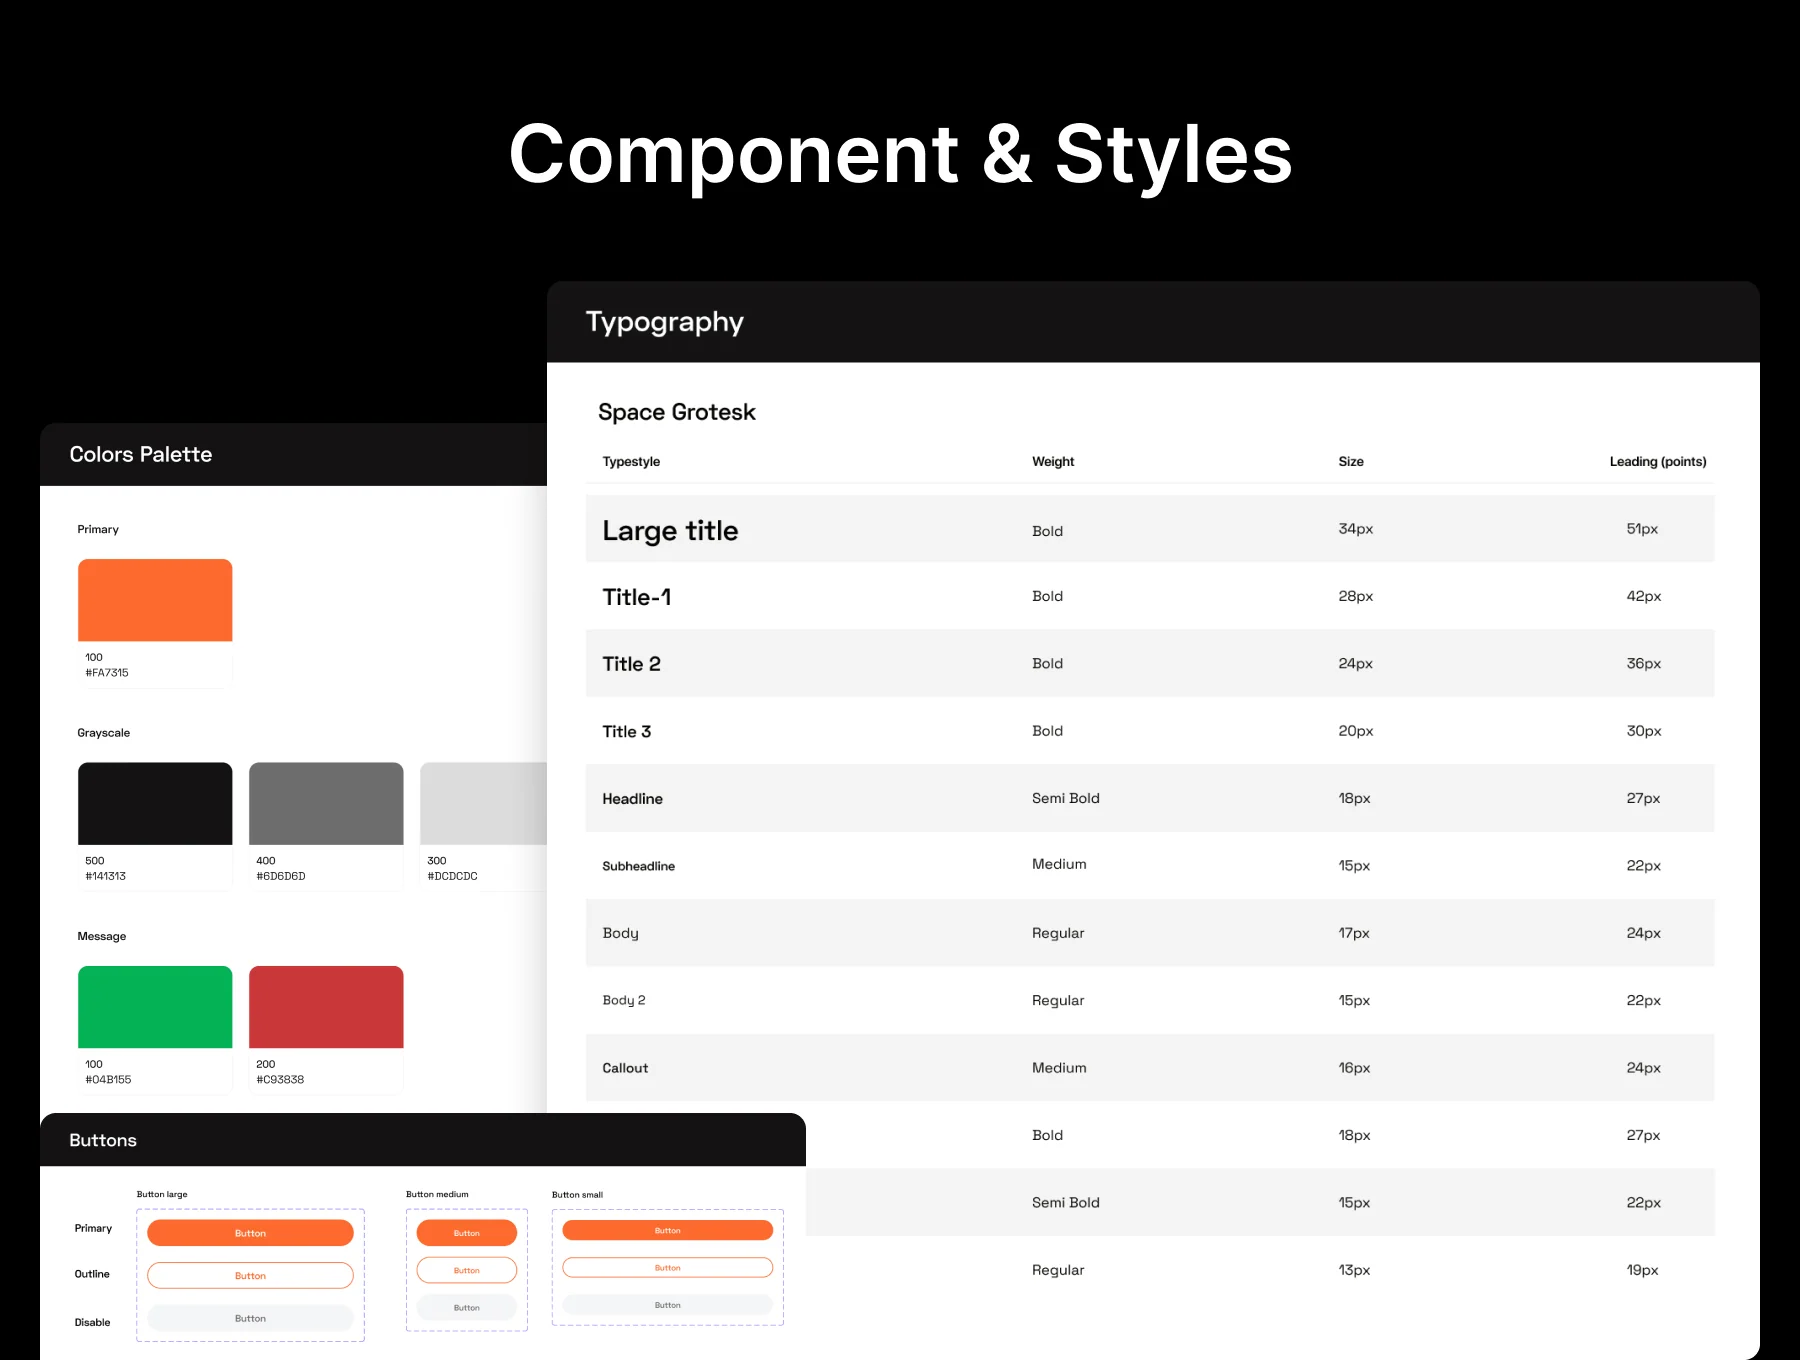The height and width of the screenshot is (1360, 1800).
Task: Click the primary orange #FA7315 swatch
Action: [x=155, y=600]
